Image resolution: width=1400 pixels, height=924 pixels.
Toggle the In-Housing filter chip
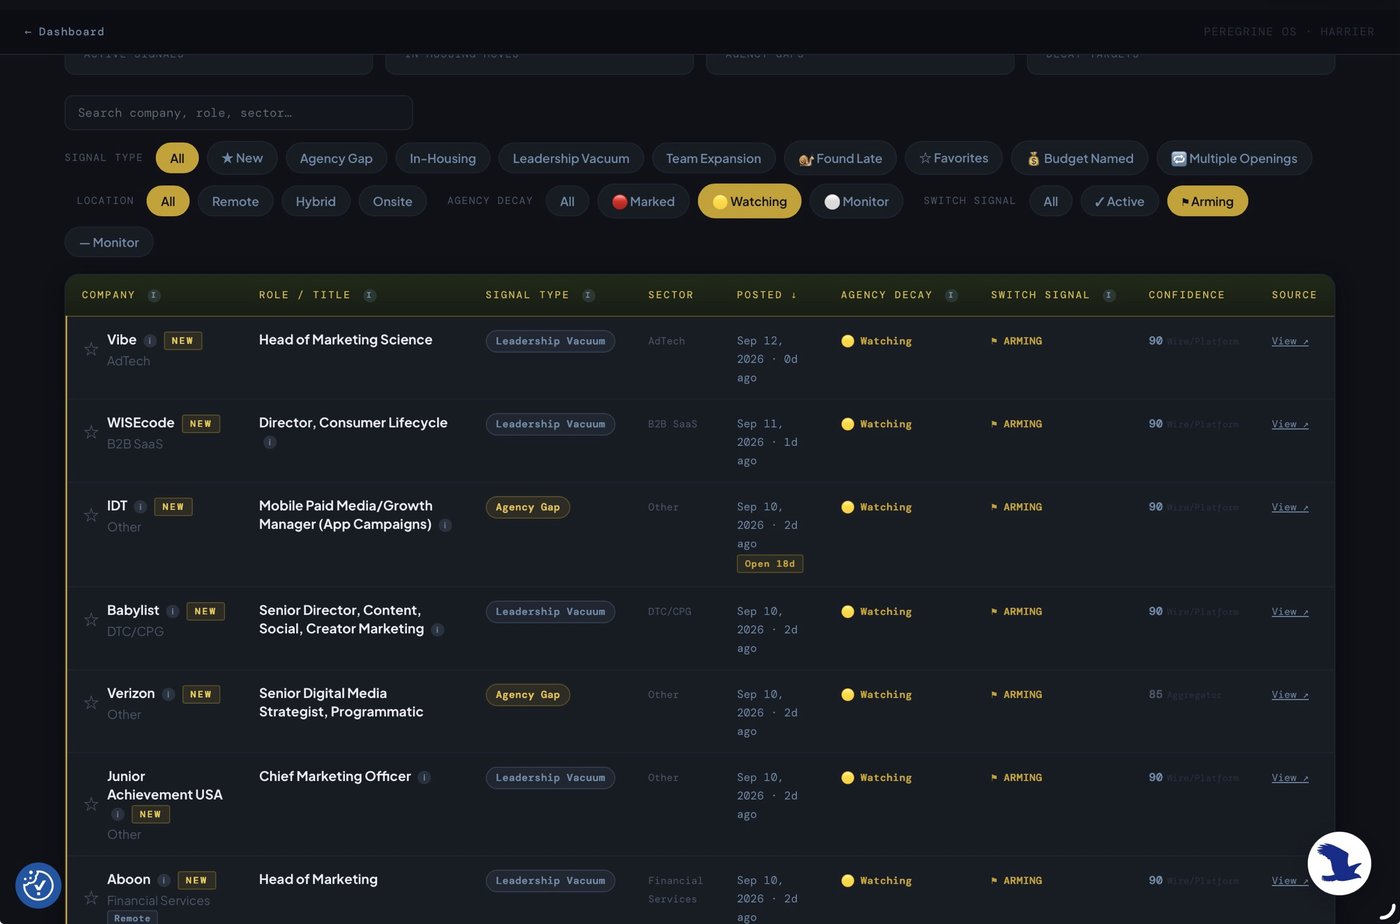[x=443, y=158]
